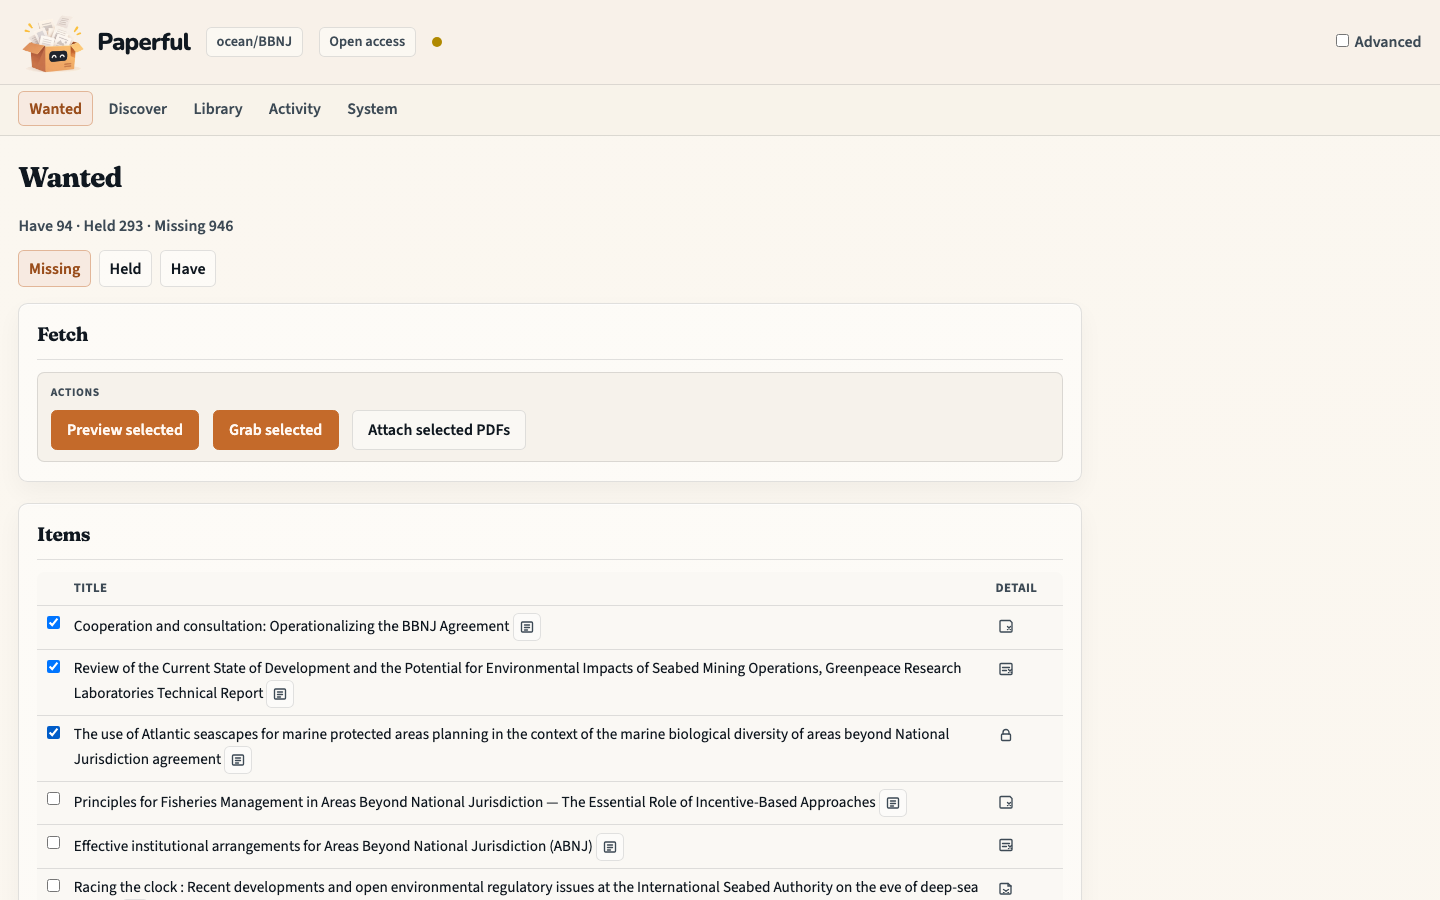This screenshot has height=900, width=1440.
Task: Select the 'Racing the clock' item checkbox
Action: (54, 886)
